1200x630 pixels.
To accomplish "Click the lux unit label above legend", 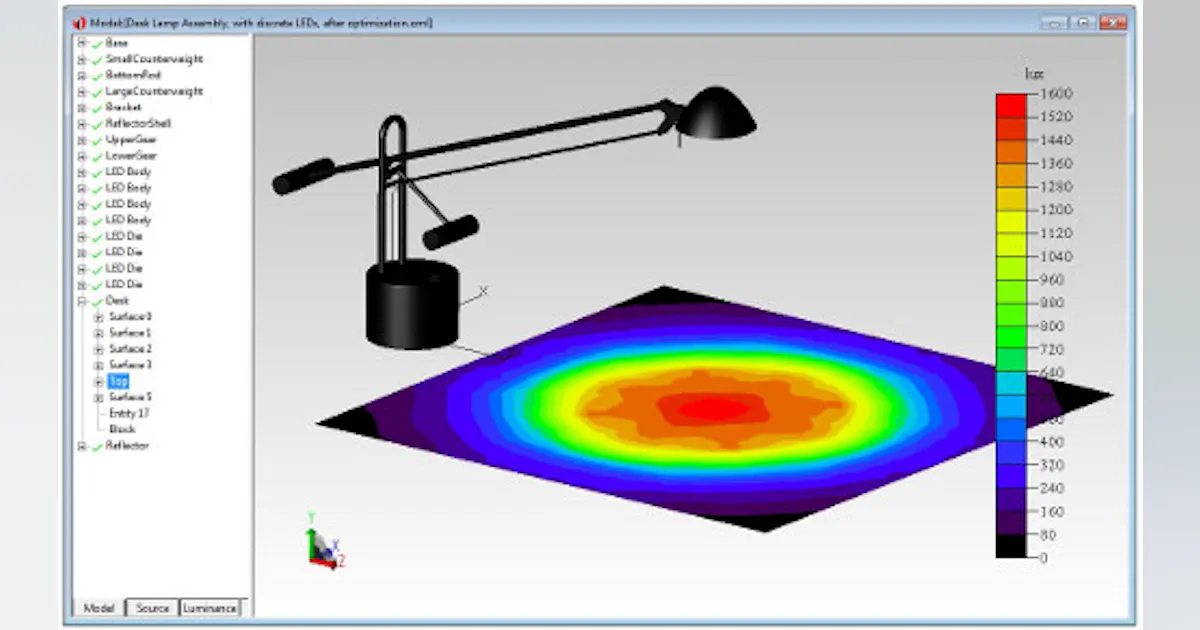I will (x=1034, y=73).
